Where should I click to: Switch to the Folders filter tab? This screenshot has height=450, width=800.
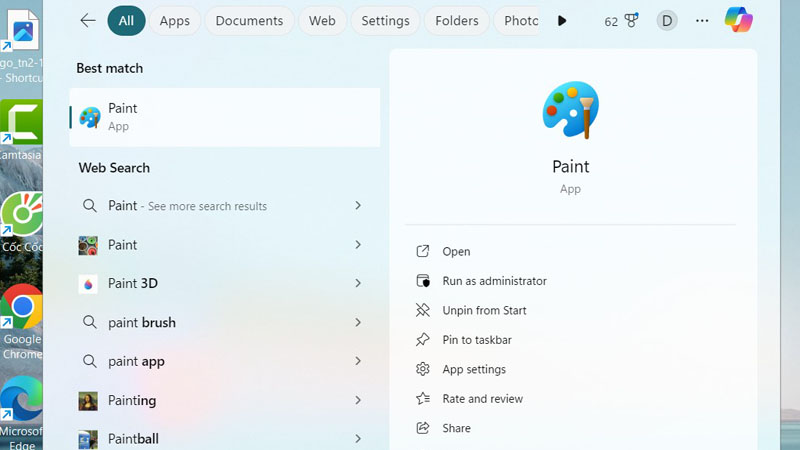tap(457, 20)
